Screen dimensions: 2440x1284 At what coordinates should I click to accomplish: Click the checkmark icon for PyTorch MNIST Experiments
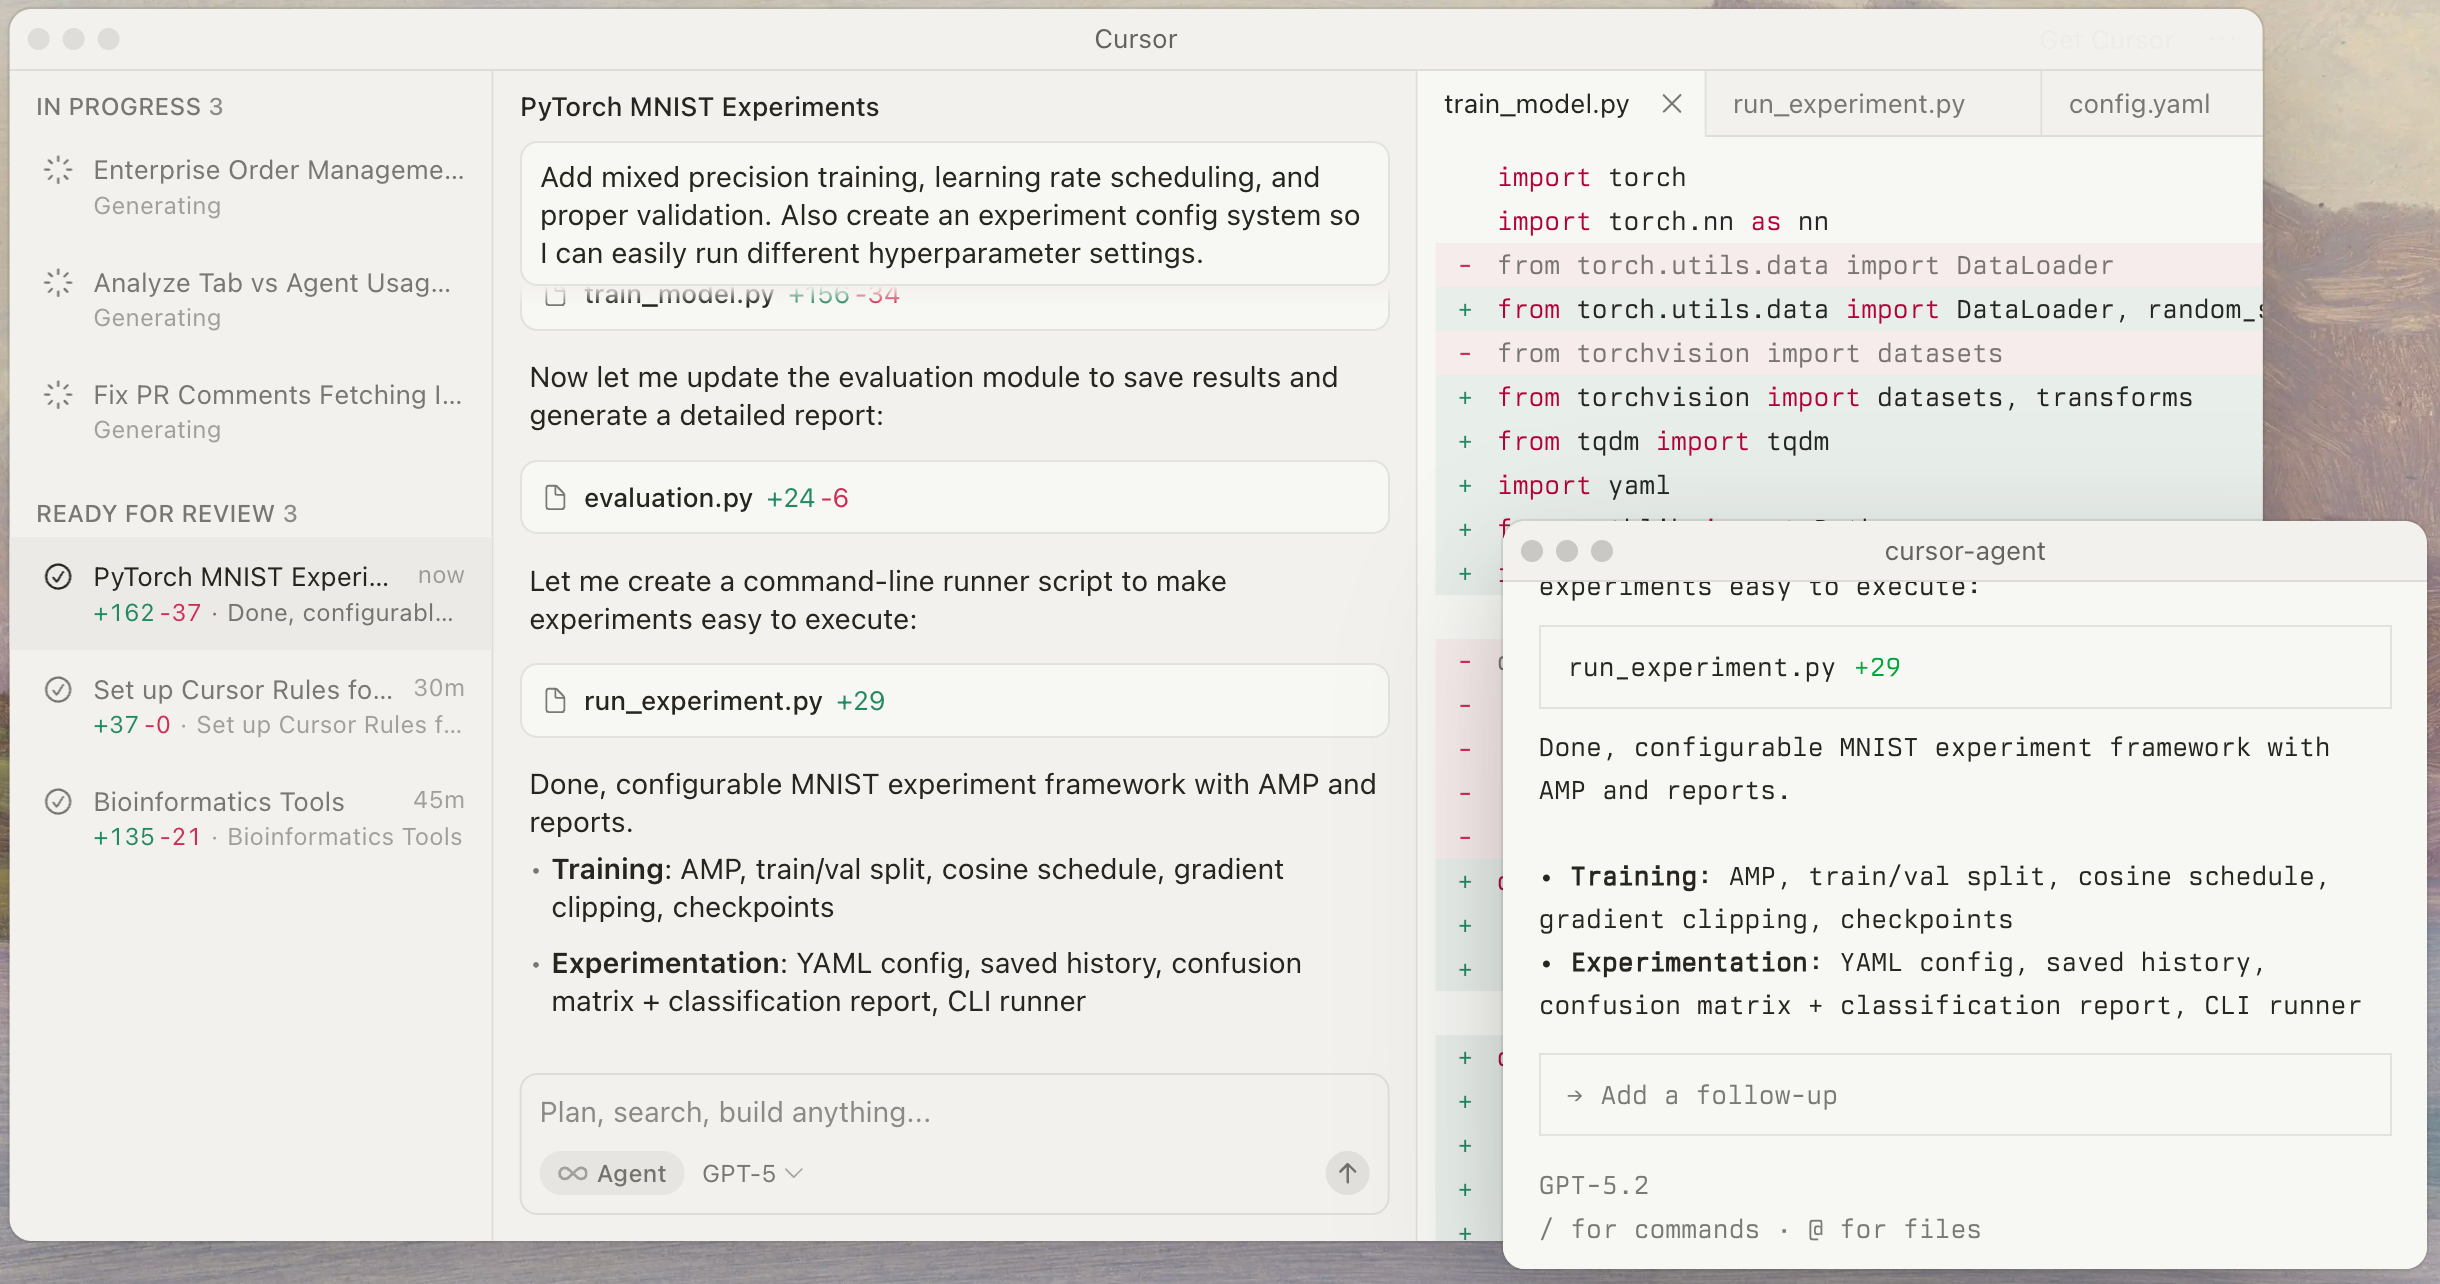pyautogui.click(x=58, y=577)
